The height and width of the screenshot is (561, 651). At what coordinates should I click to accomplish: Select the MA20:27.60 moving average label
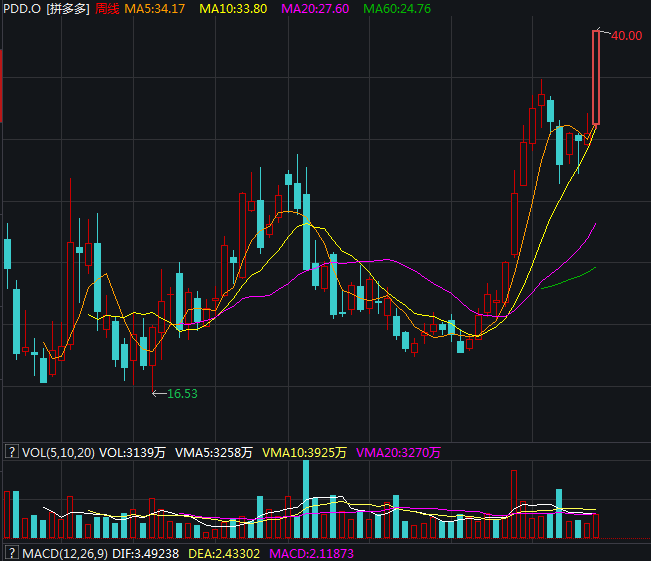315,9
